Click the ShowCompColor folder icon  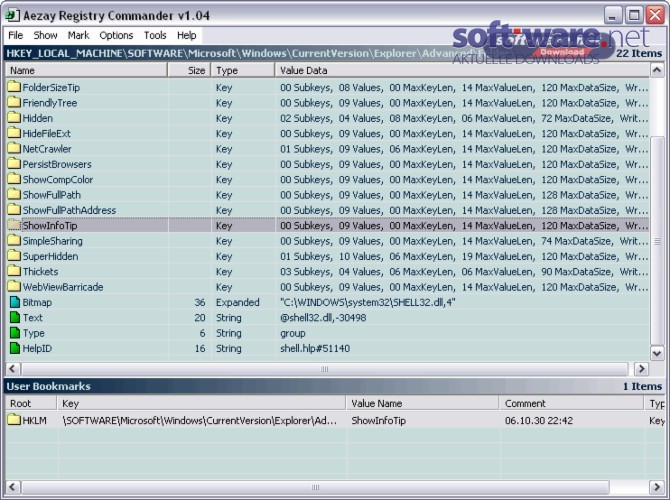click(14, 179)
